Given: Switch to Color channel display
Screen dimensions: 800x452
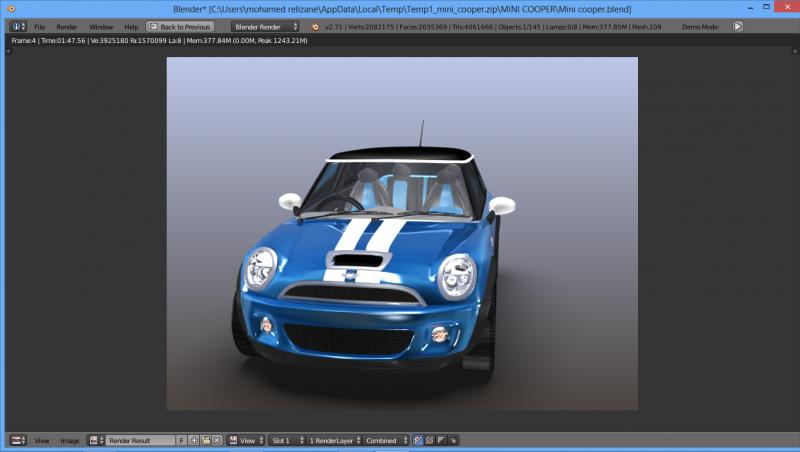Looking at the screenshot, I should coord(430,440).
